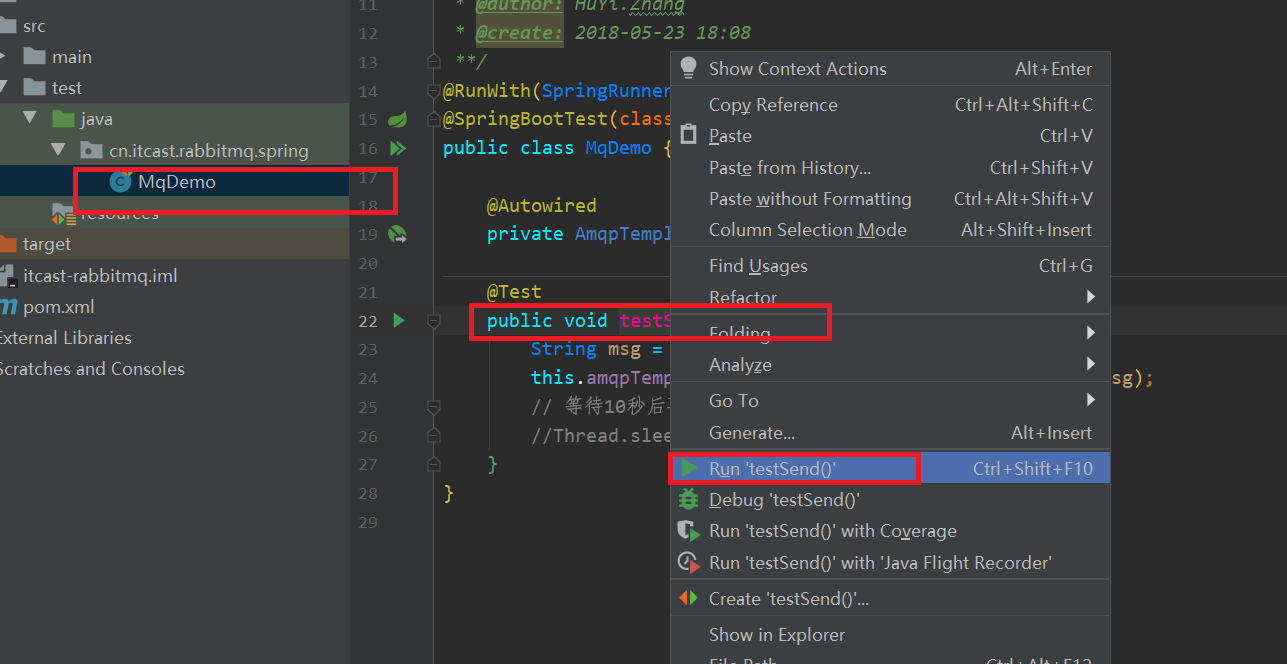
Task: Click the Run with Coverage shield icon
Action: point(688,531)
